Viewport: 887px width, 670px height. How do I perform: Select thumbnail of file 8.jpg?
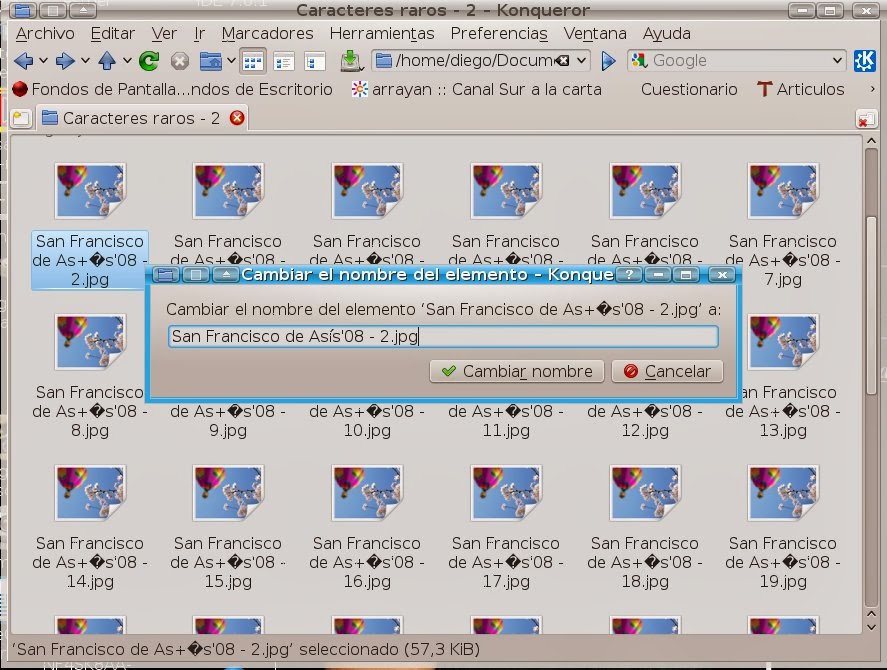[90, 342]
